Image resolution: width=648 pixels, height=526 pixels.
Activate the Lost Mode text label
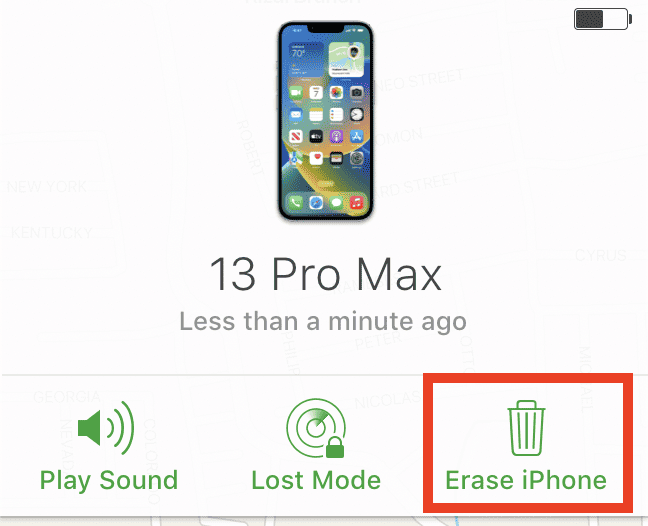click(x=316, y=481)
